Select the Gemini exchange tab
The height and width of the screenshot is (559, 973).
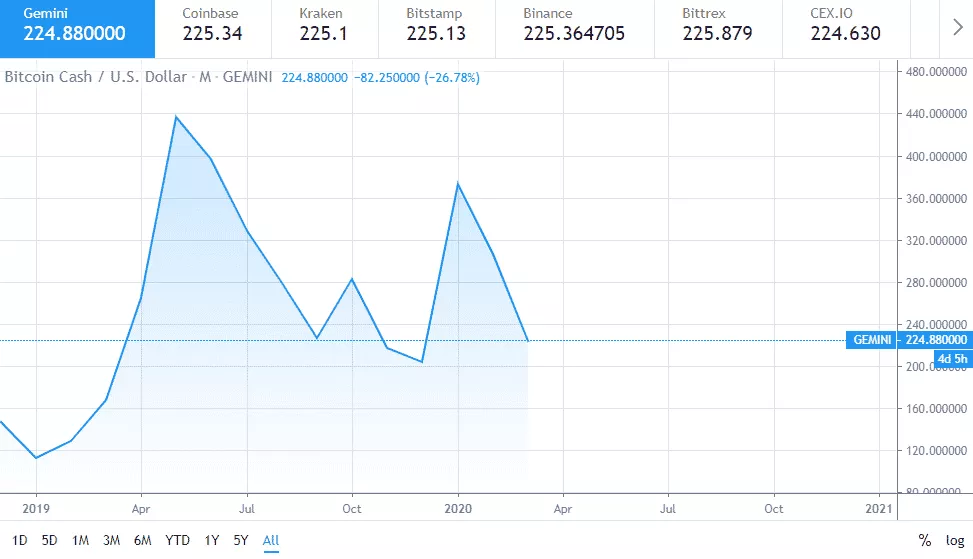(x=77, y=25)
